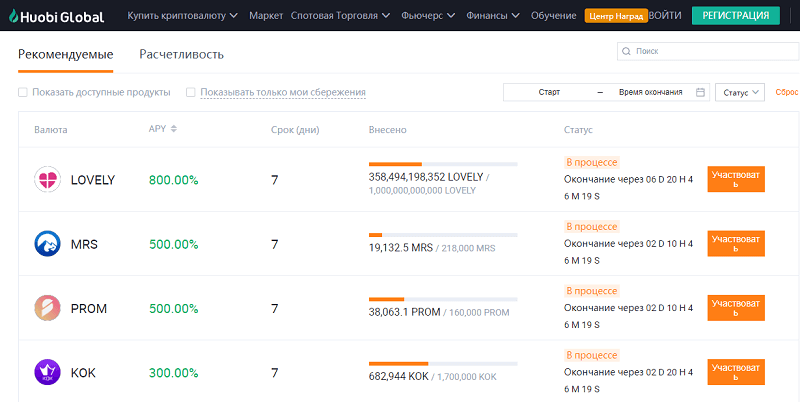Click the KOK deposit progress bar
800x402 pixels.
(x=443, y=364)
